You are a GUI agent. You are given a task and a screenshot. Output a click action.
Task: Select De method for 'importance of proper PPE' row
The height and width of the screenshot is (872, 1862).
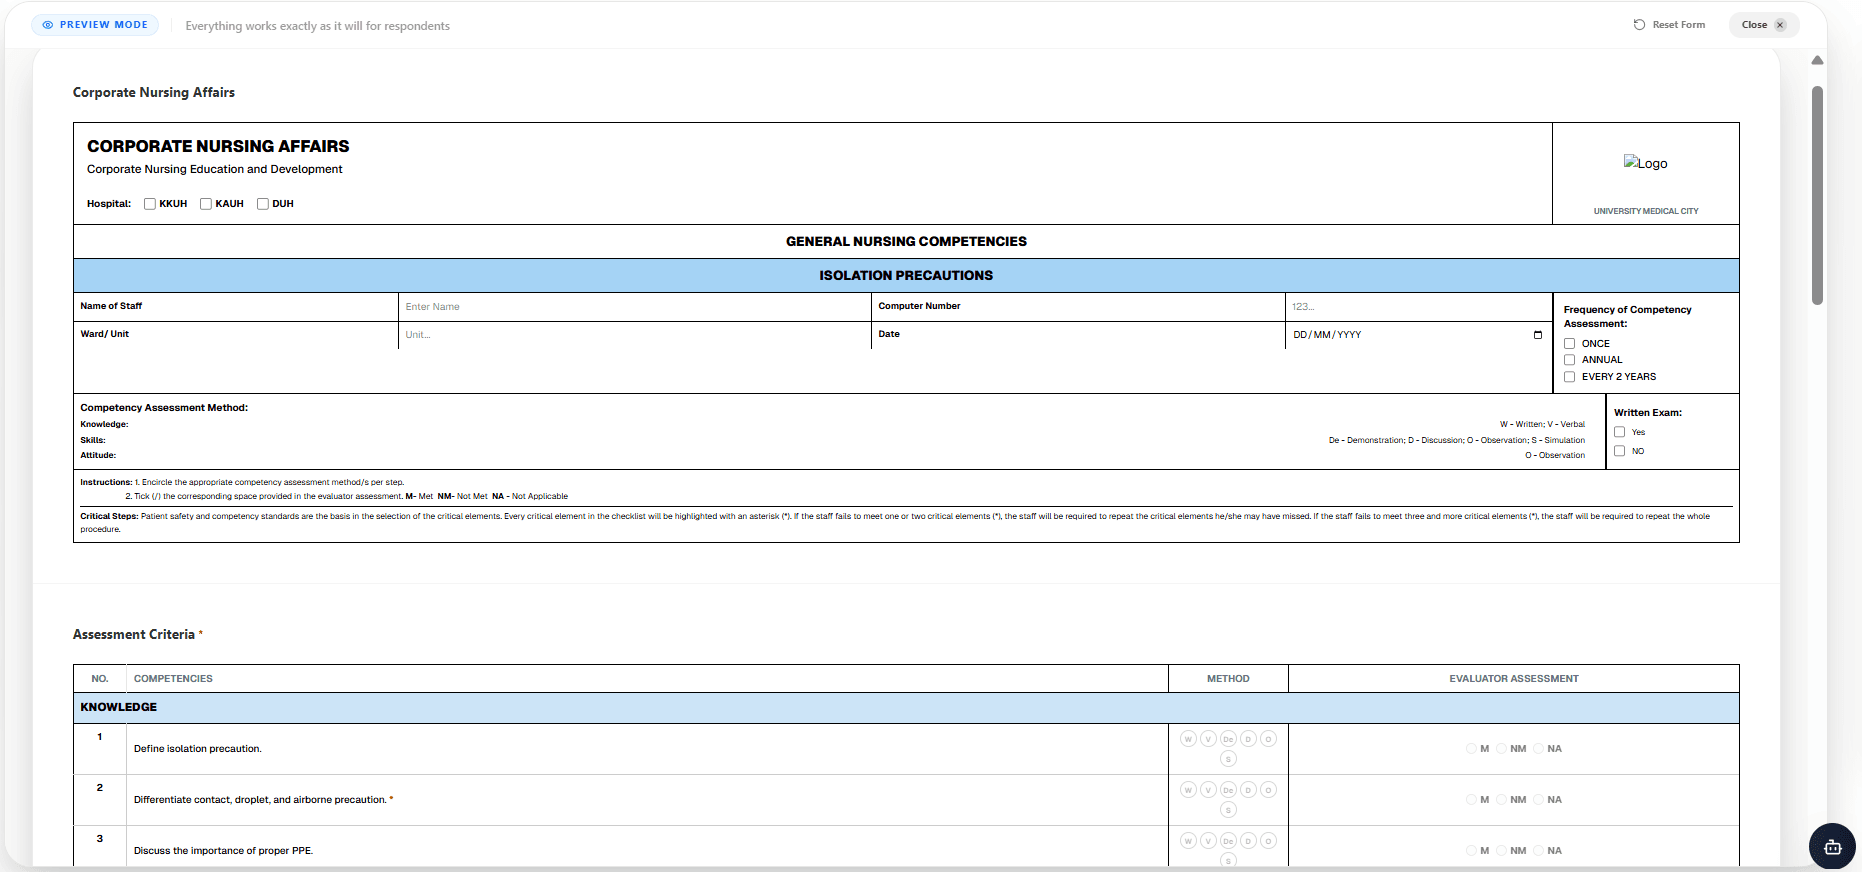(x=1228, y=841)
